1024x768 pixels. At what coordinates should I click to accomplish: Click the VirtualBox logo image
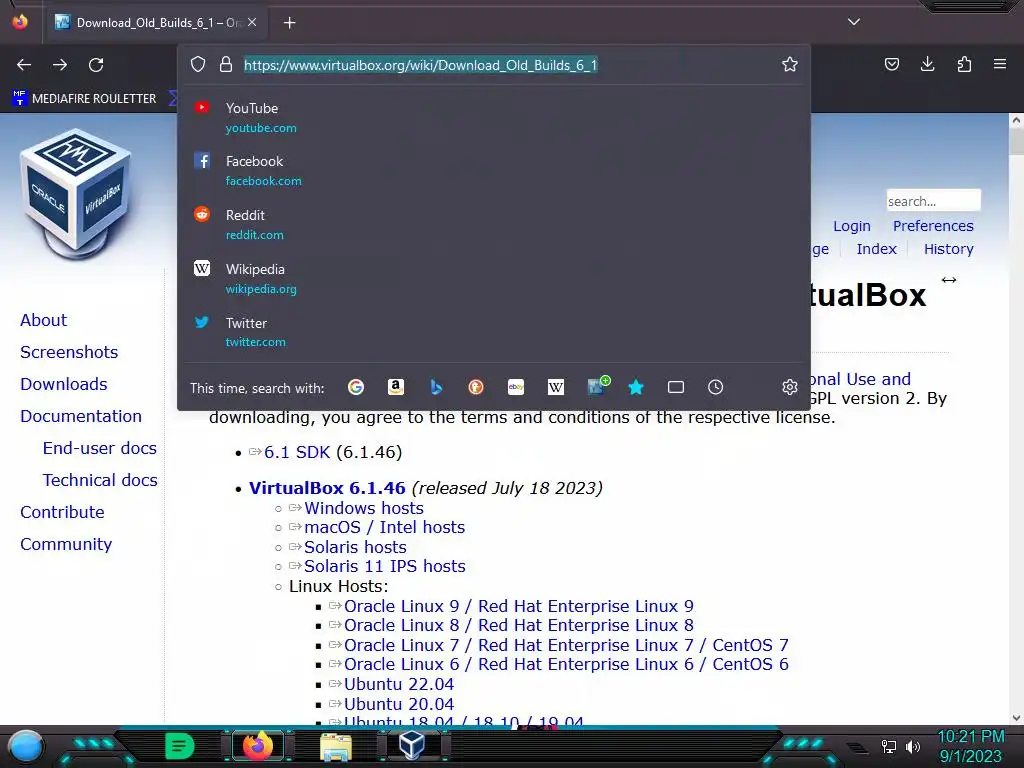(x=75, y=194)
